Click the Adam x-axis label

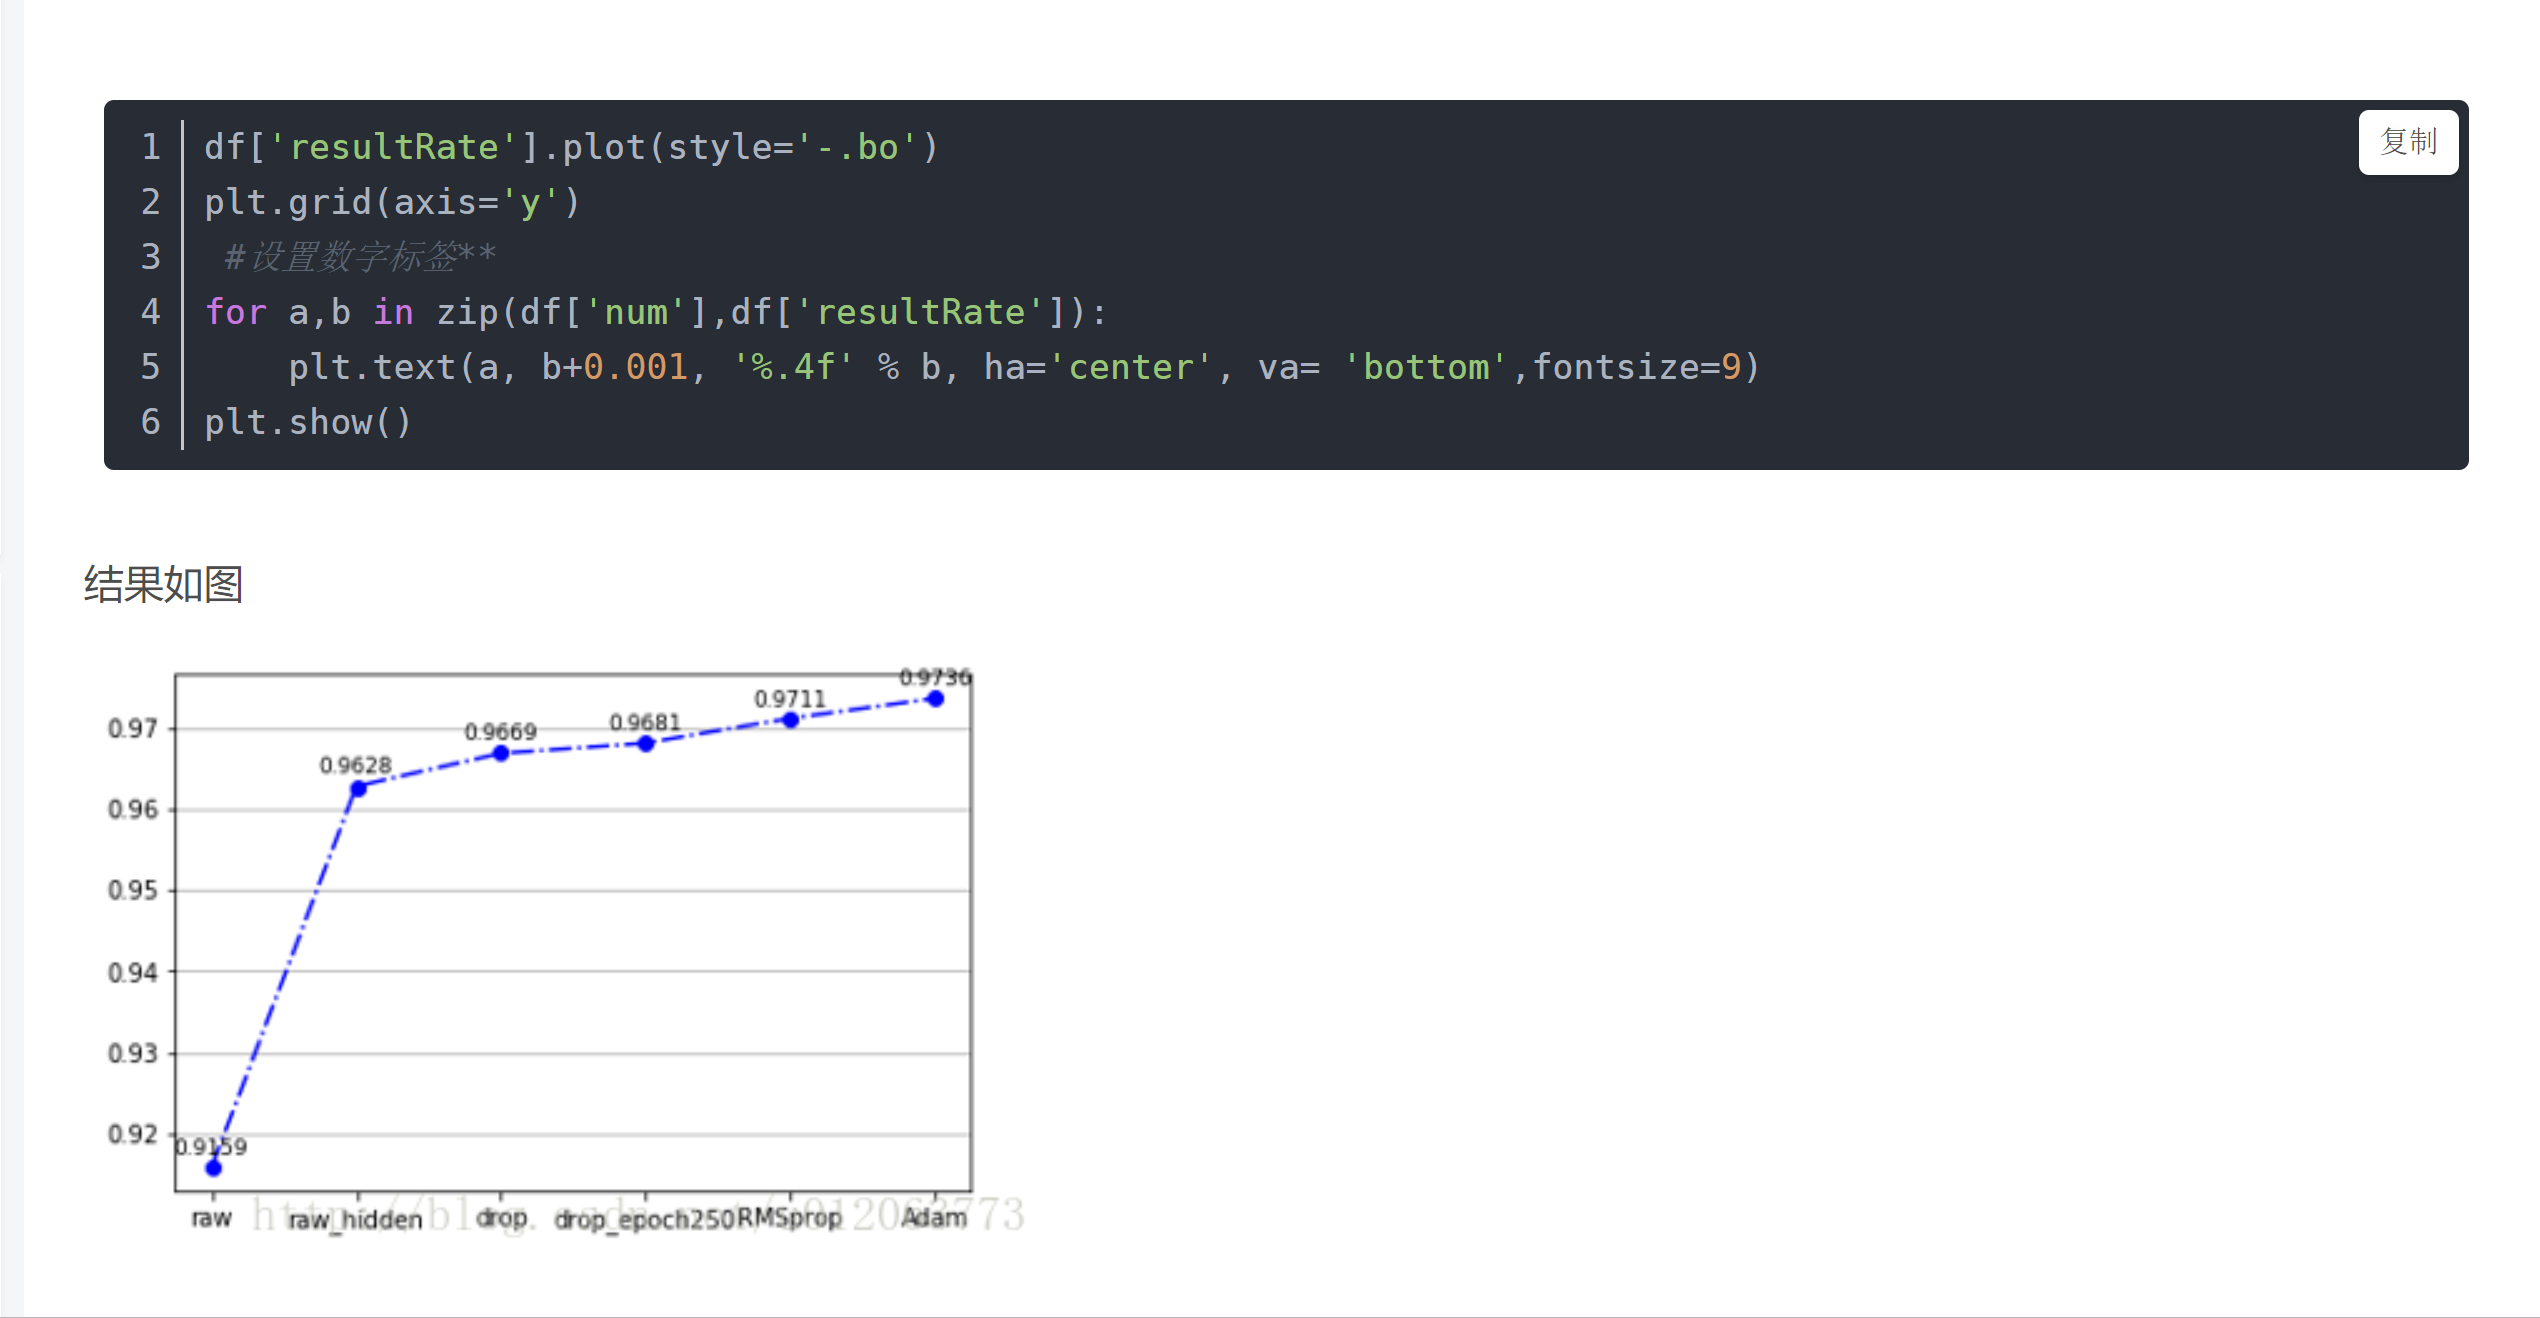tap(934, 1217)
